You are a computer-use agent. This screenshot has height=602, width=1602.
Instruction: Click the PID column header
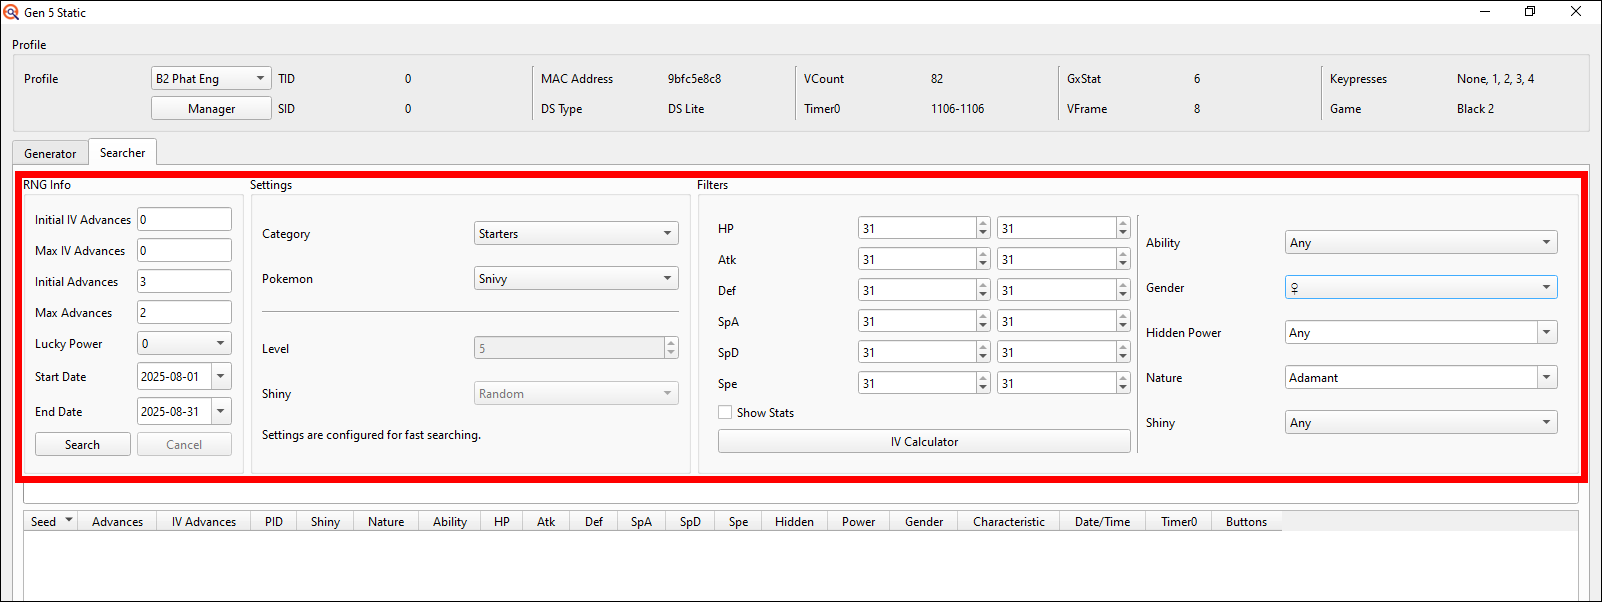[x=274, y=521]
